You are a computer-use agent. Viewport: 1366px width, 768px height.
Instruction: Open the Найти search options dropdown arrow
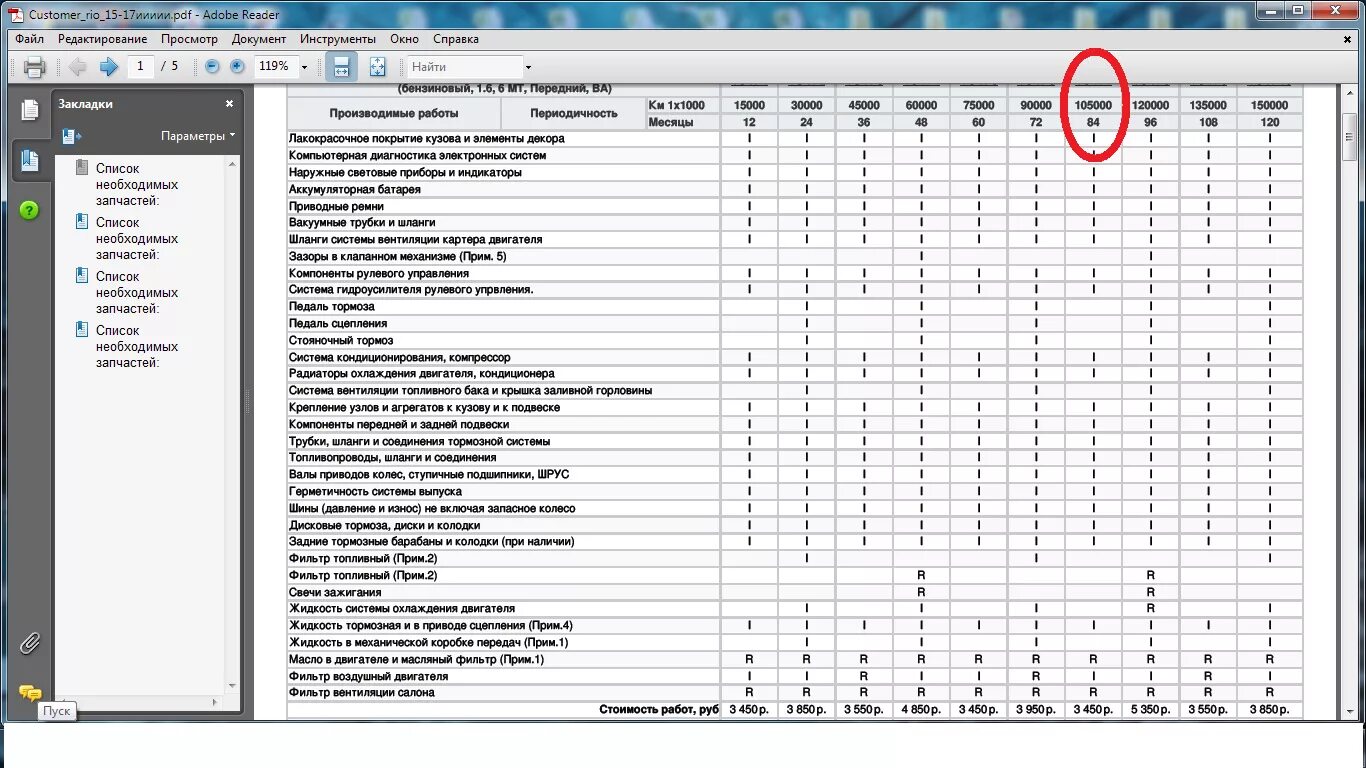point(528,67)
